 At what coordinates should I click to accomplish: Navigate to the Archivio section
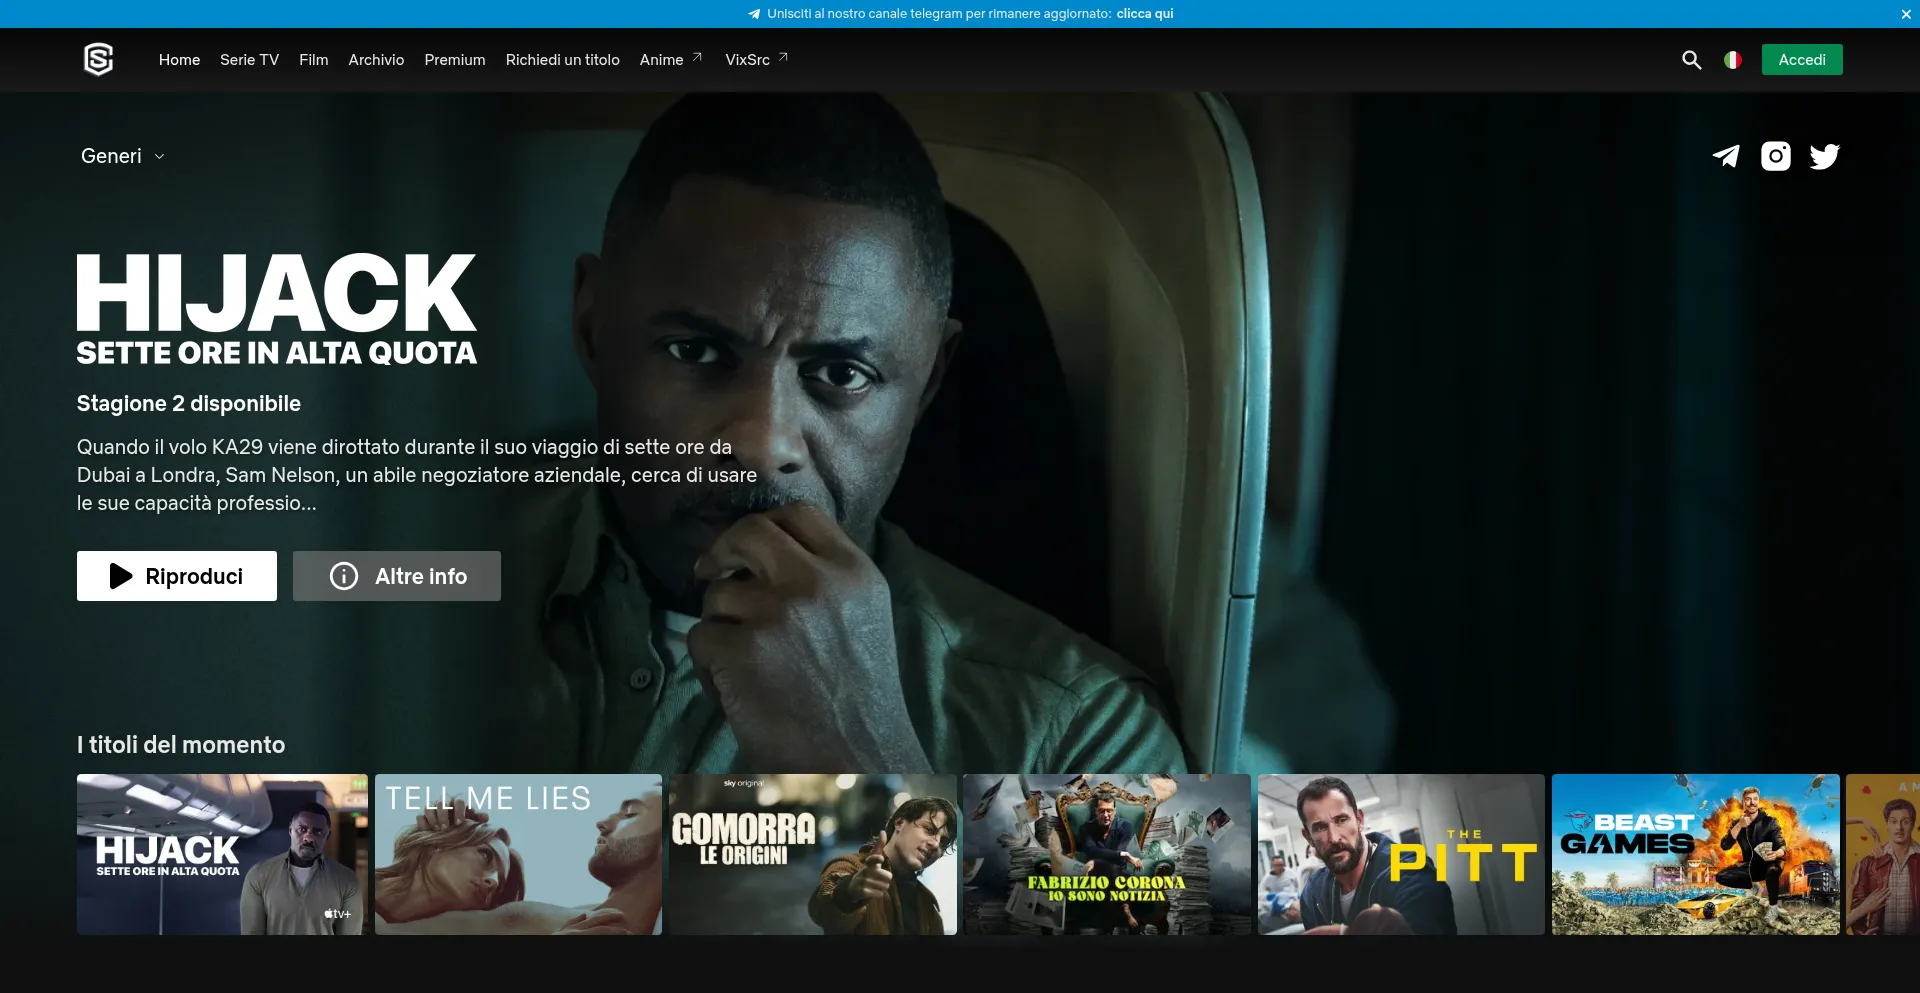tap(376, 60)
